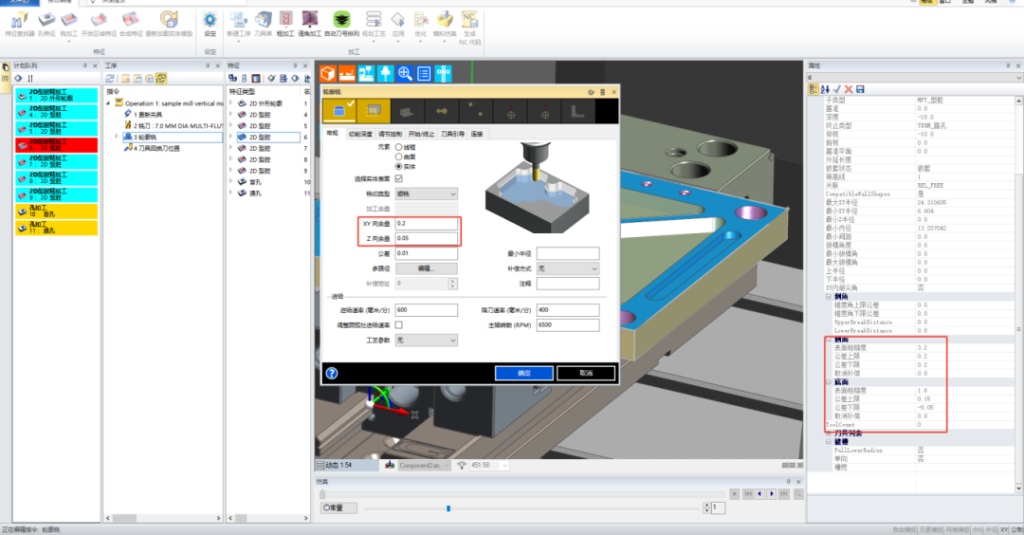Click the zoom magnifier icon in viewport toolbar

pyautogui.click(x=405, y=72)
